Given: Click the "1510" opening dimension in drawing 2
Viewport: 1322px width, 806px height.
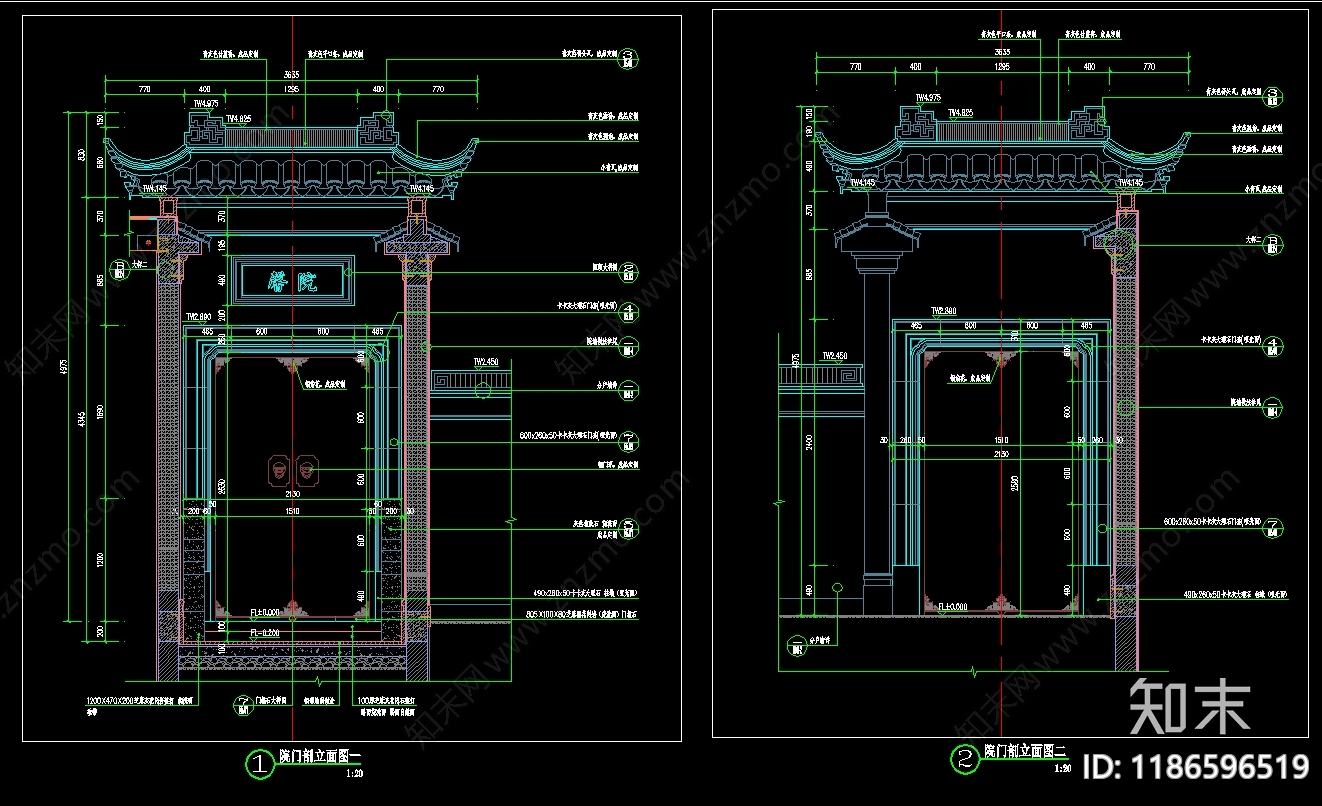Looking at the screenshot, I should point(1002,440).
